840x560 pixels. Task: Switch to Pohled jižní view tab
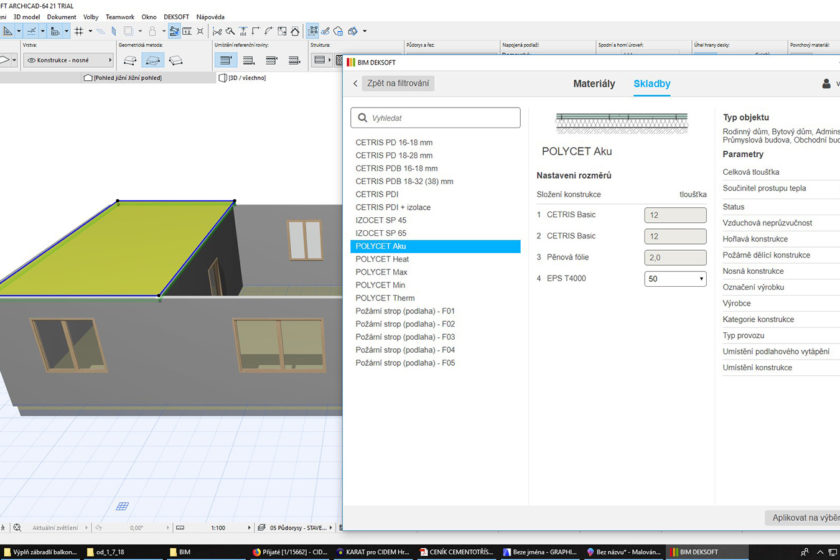pyautogui.click(x=123, y=78)
